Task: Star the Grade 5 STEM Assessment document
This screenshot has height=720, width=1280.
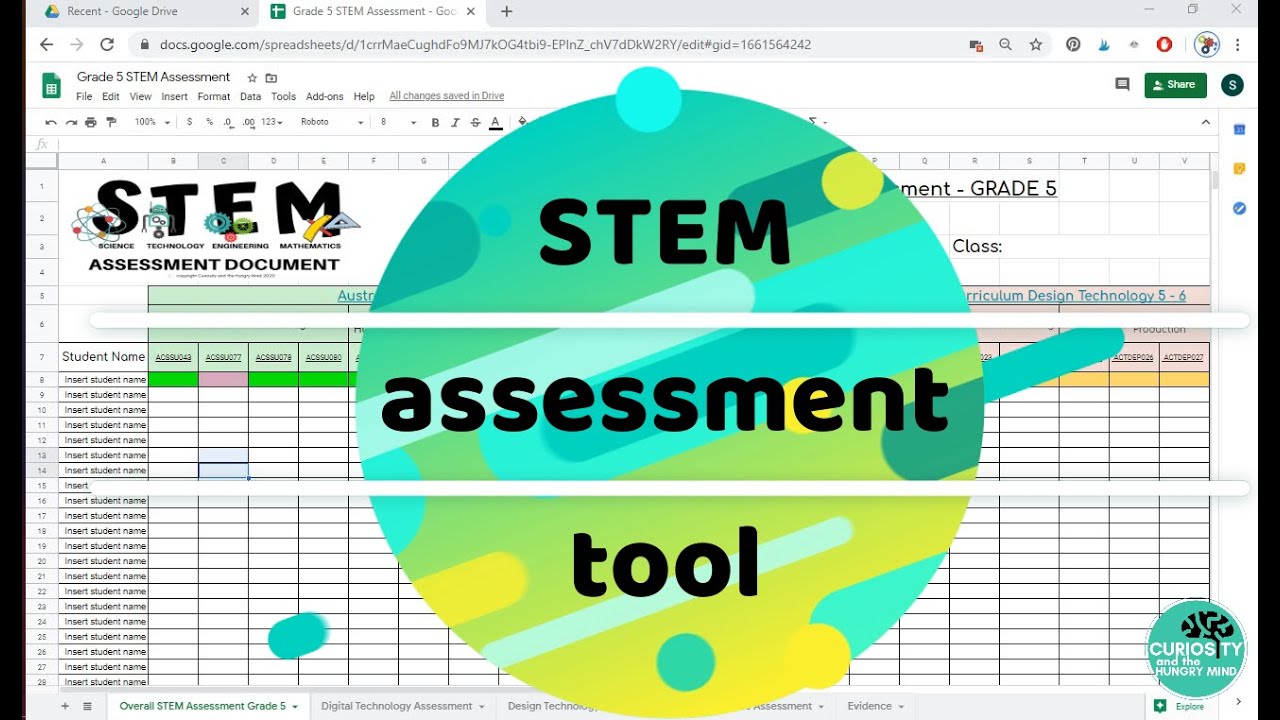Action: coord(252,78)
